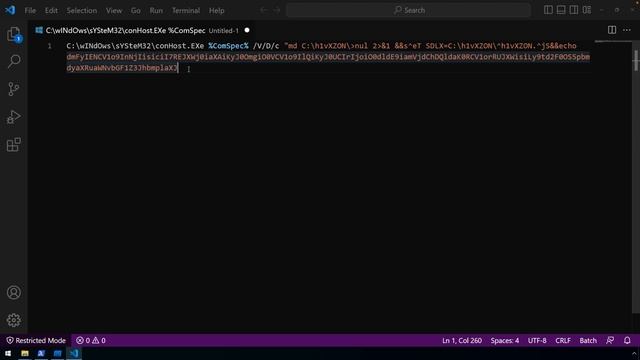Click the editor vertical scrollbar

pos(636,178)
